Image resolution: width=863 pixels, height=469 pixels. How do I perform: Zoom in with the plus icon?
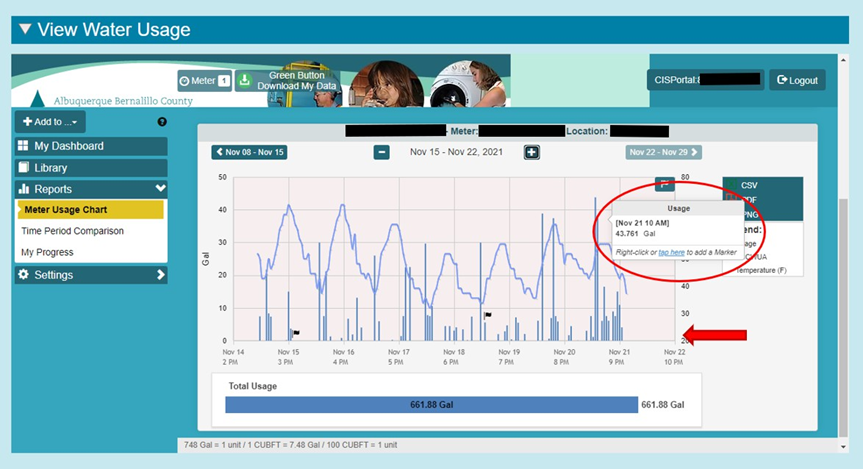click(532, 152)
